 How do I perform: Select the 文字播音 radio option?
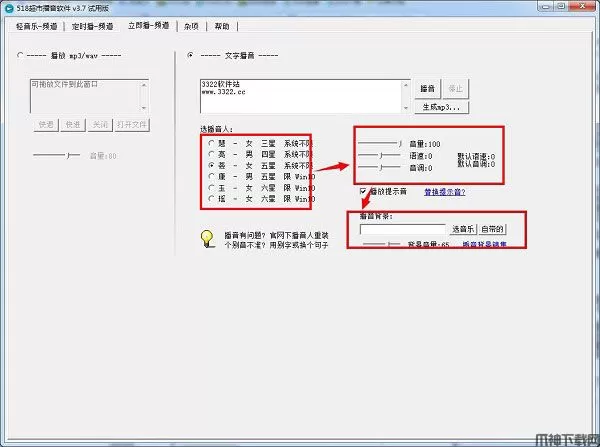pyautogui.click(x=190, y=55)
